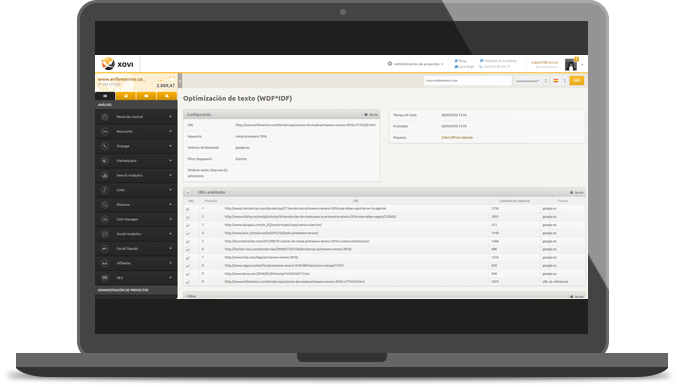Open the Panel de control sidebar icon
Image resolution: width=678 pixels, height=387 pixels.
105,117
